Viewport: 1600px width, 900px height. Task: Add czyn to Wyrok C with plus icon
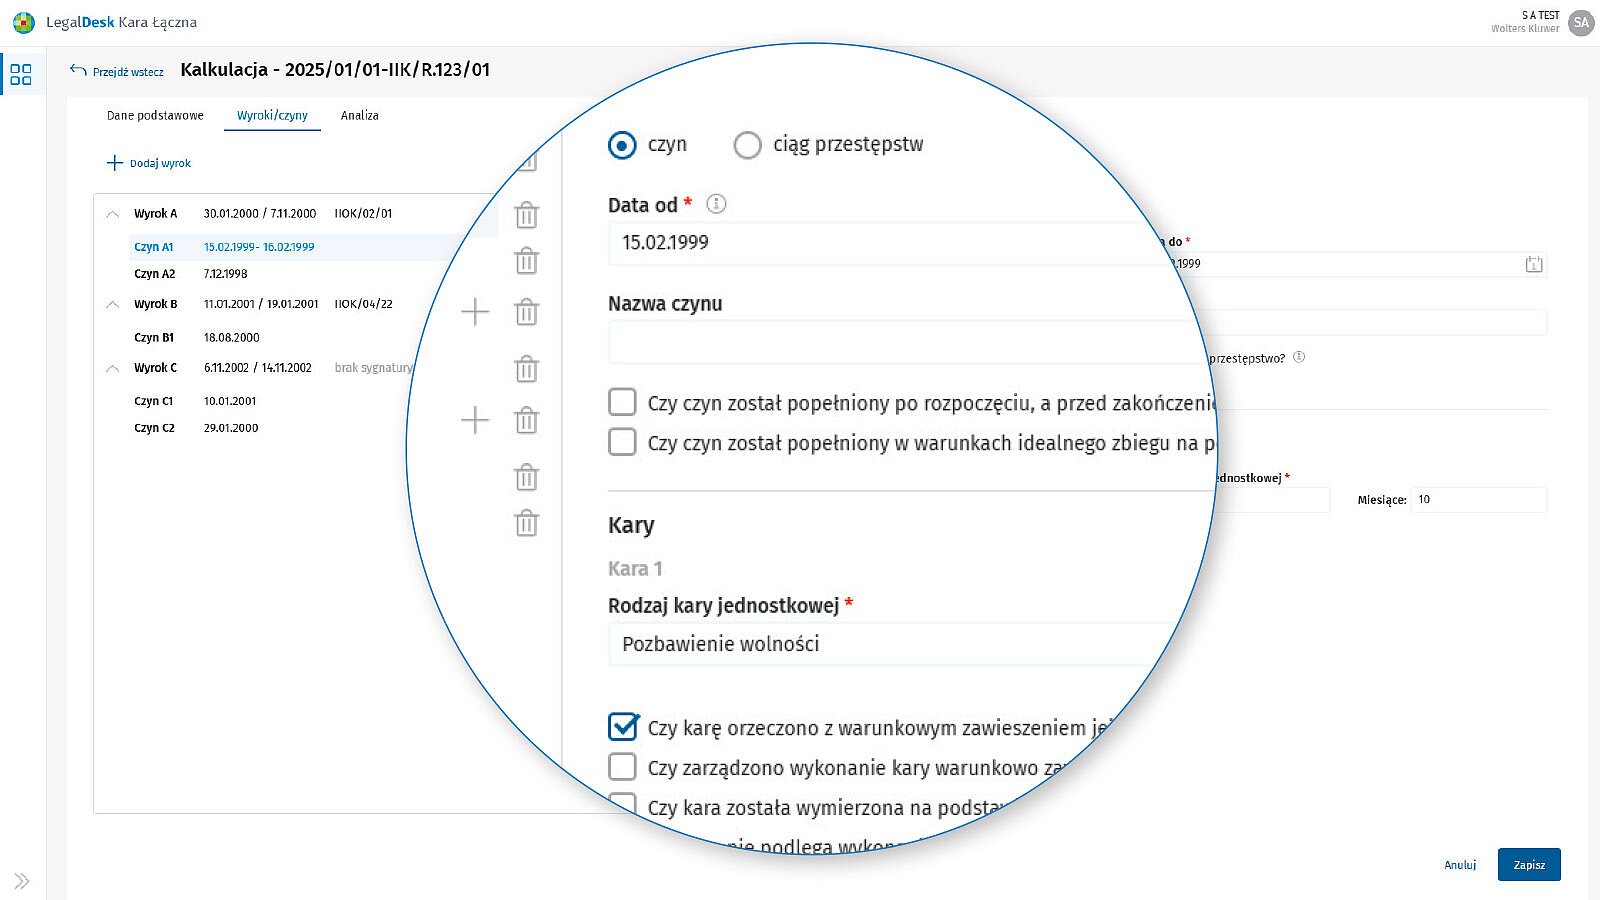click(475, 420)
